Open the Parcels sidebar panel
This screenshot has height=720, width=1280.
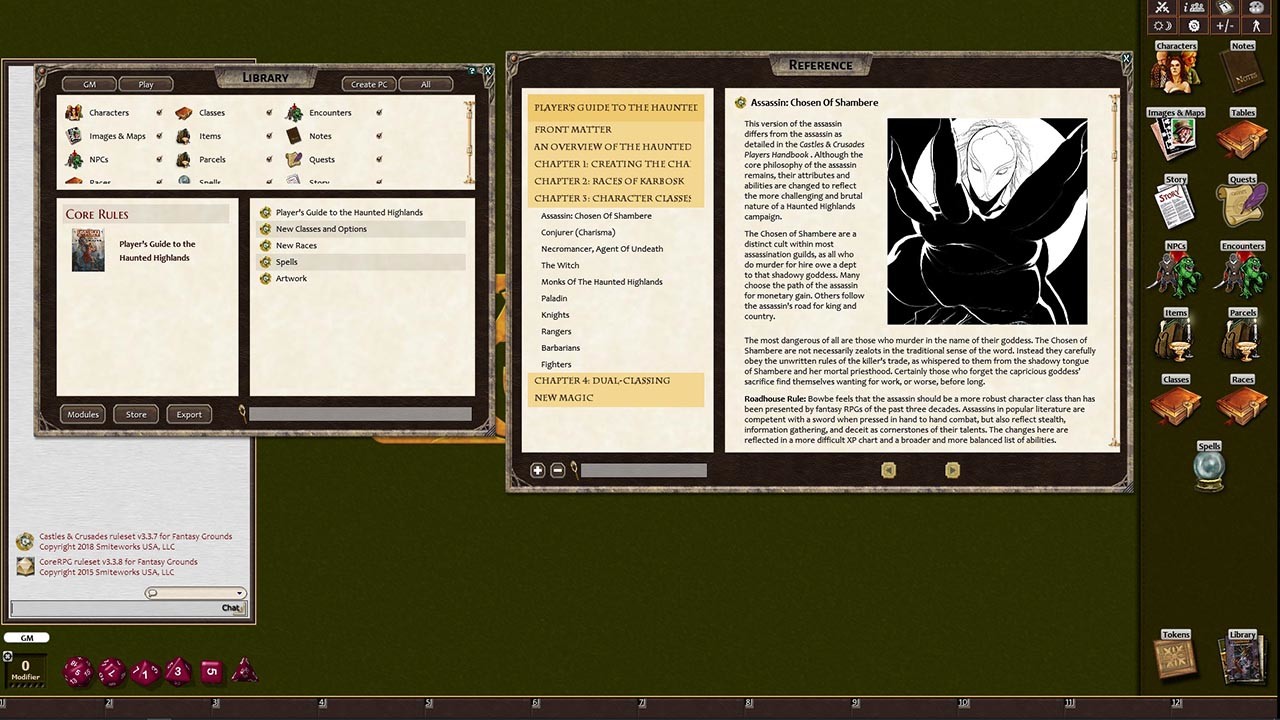[x=1242, y=335]
